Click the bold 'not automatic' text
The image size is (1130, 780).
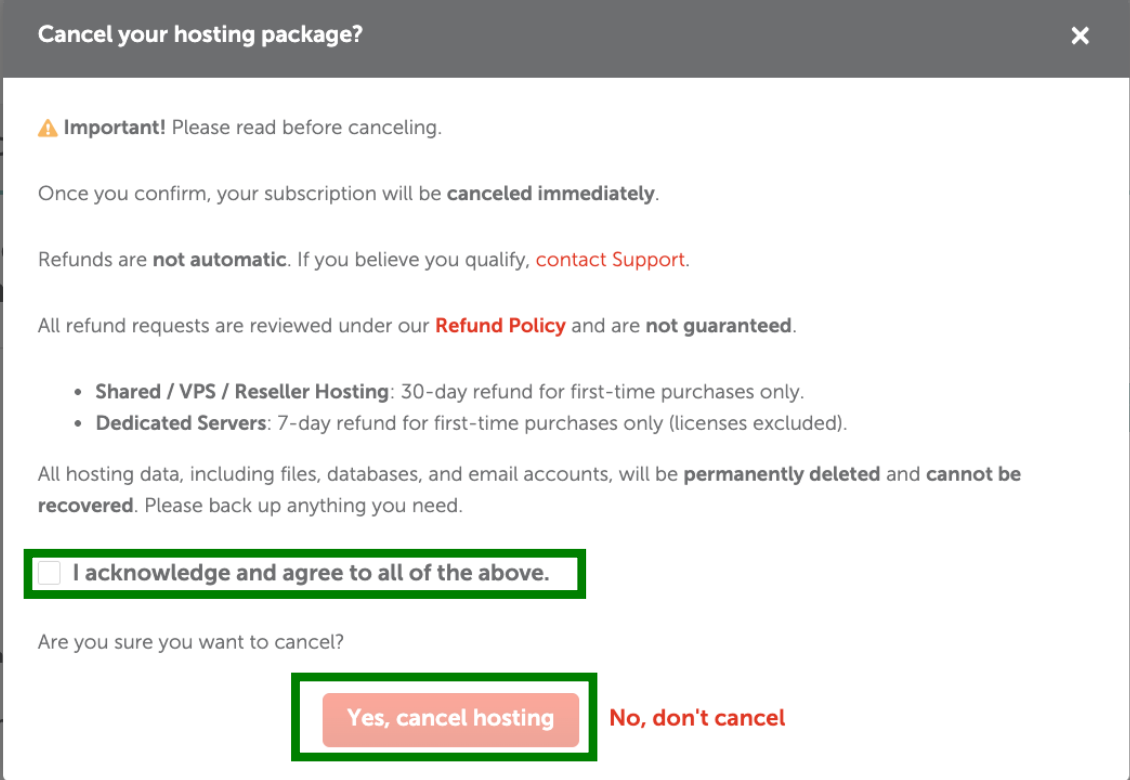point(219,260)
